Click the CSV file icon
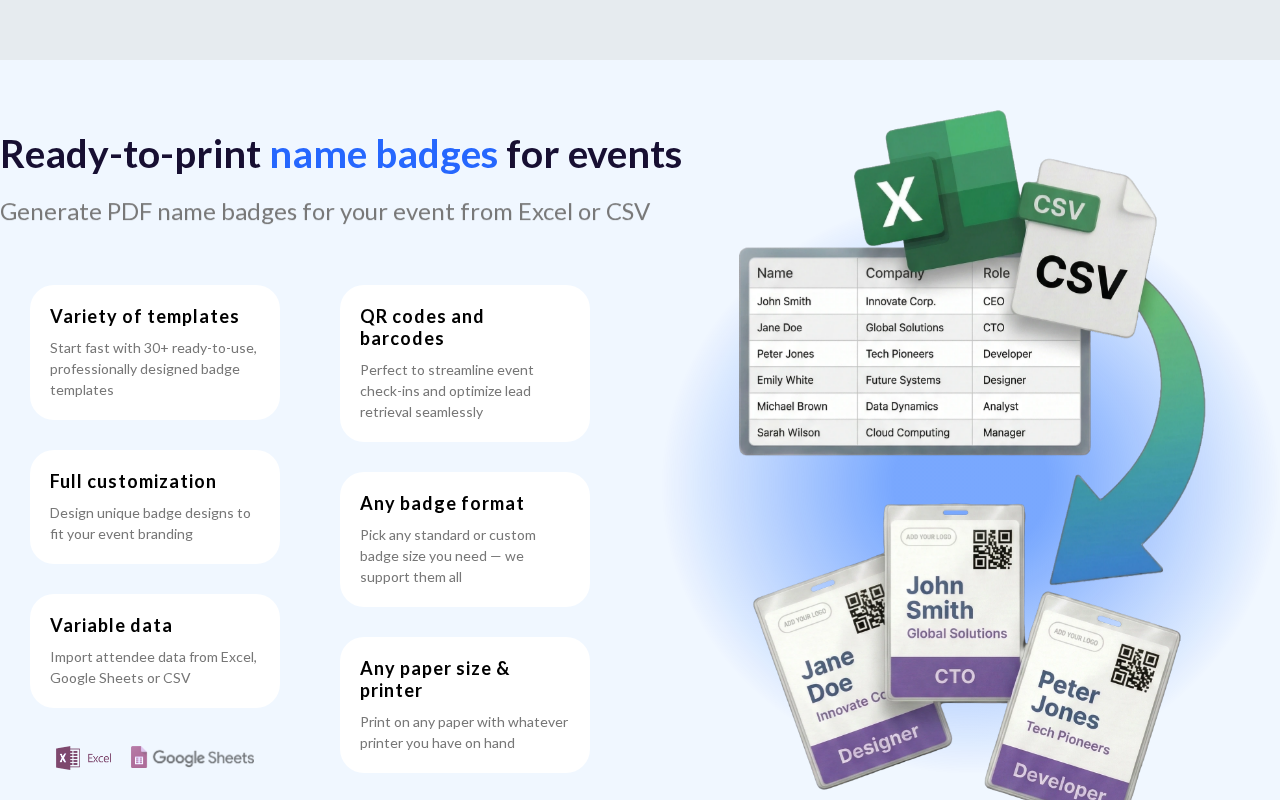This screenshot has width=1280, height=800. click(1087, 250)
